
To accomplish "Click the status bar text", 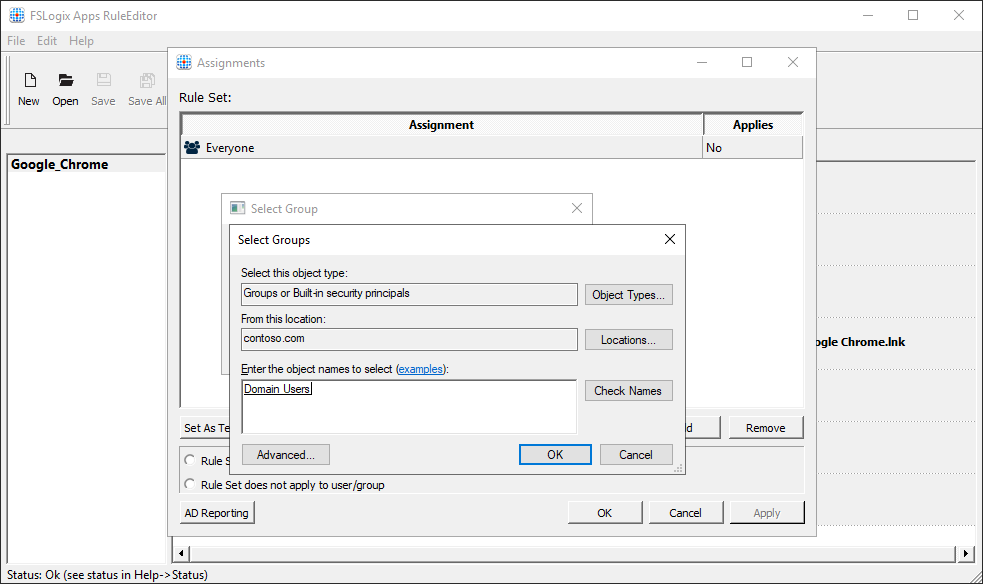I will 107,575.
